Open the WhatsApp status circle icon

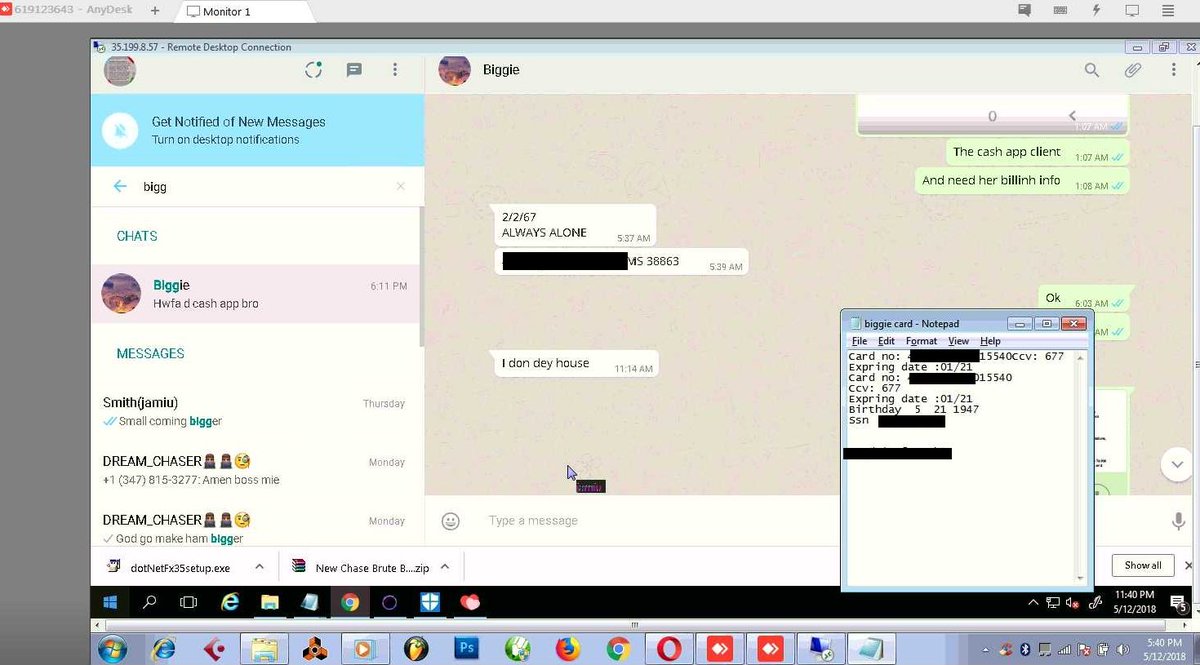point(314,70)
